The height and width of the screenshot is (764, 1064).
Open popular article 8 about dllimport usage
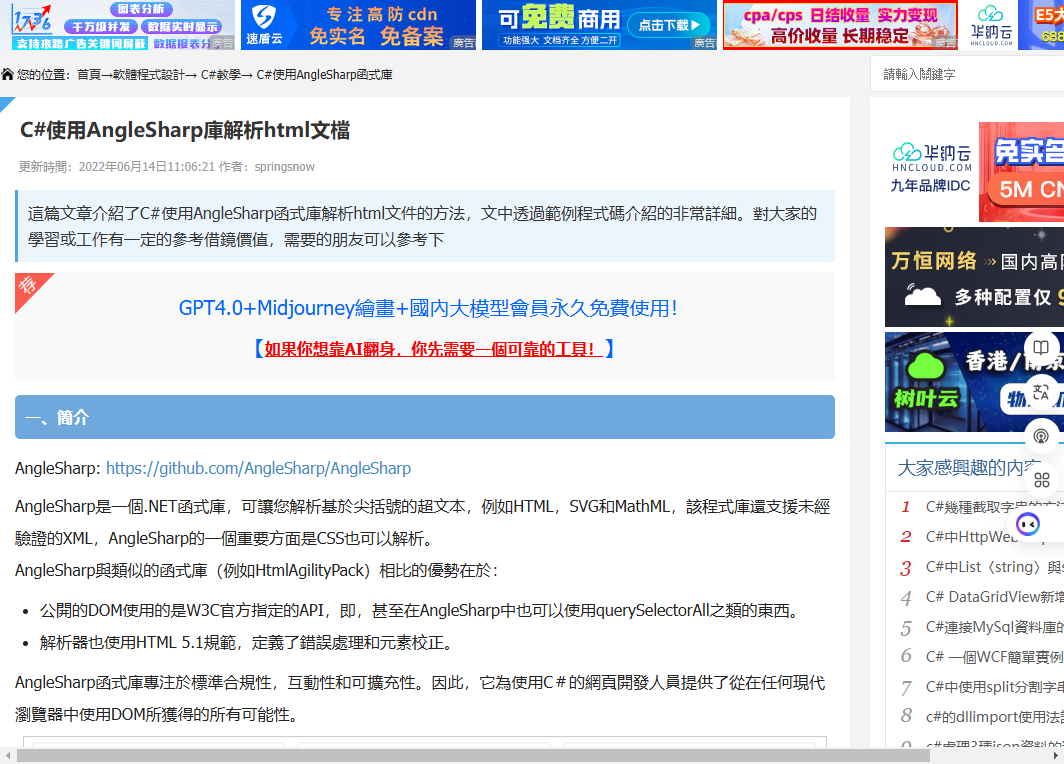tap(994, 717)
